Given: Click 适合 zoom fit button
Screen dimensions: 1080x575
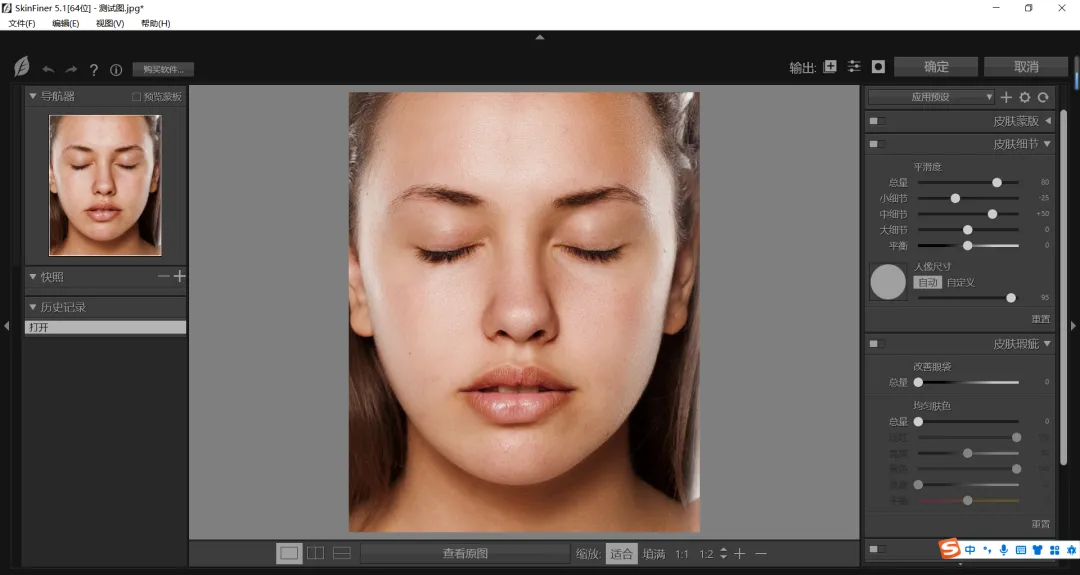Looking at the screenshot, I should pyautogui.click(x=621, y=554).
